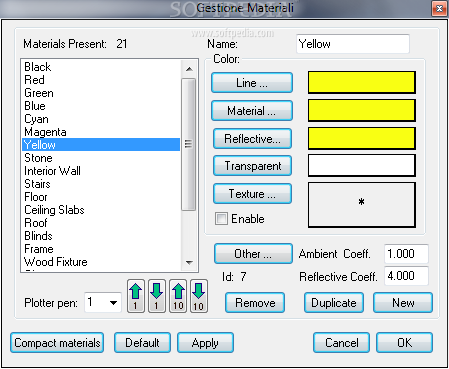The image size is (449, 369).
Task: Open the Material color picker button
Action: coord(252,111)
